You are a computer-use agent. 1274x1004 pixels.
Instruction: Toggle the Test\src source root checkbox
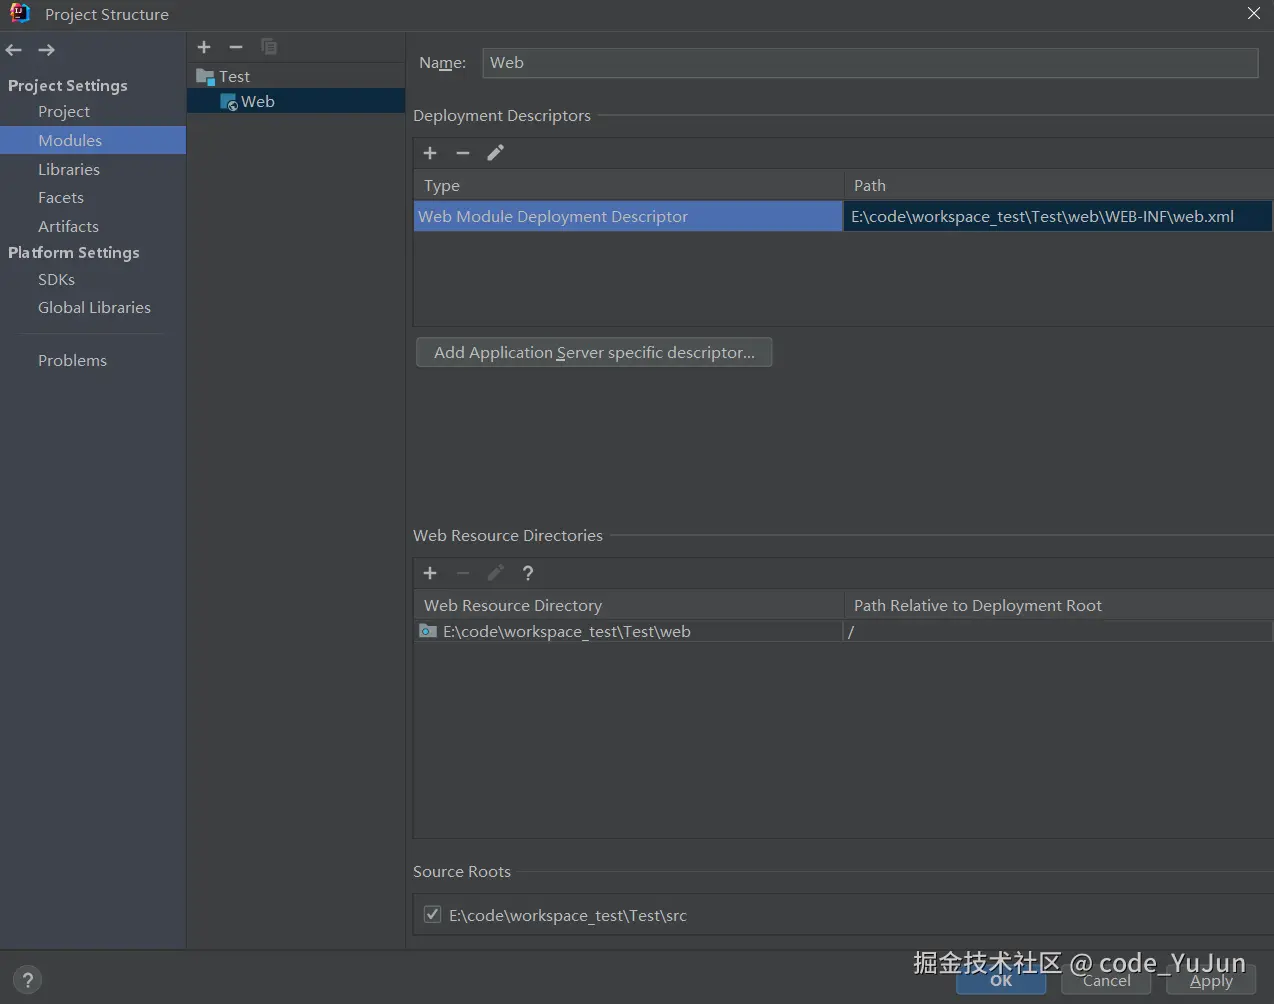(x=433, y=915)
